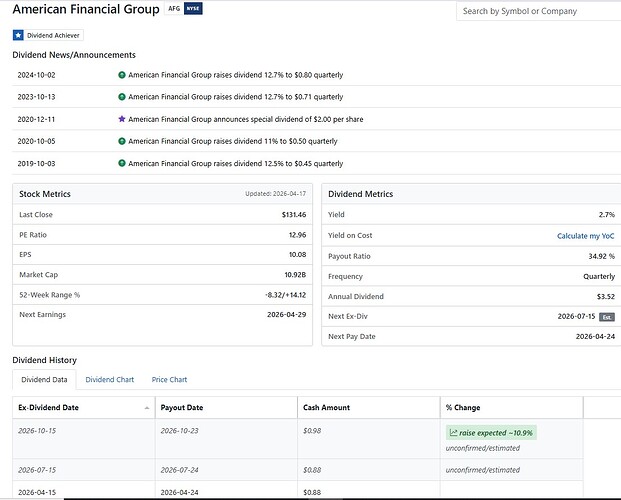Open news raising dividend to $0.80 quarterly
The width and height of the screenshot is (621, 500).
(x=236, y=75)
